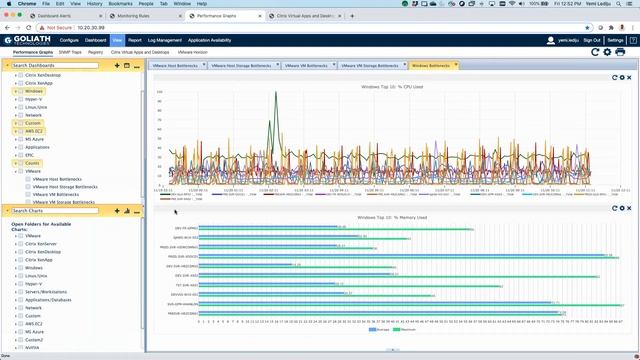Check the Windows dashboard folder checkbox
Image resolution: width=640 pixels, height=360 pixels.
point(21,91)
